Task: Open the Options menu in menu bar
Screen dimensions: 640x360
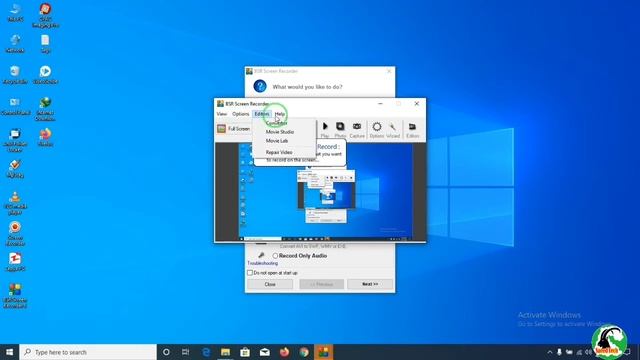Action: [x=240, y=114]
